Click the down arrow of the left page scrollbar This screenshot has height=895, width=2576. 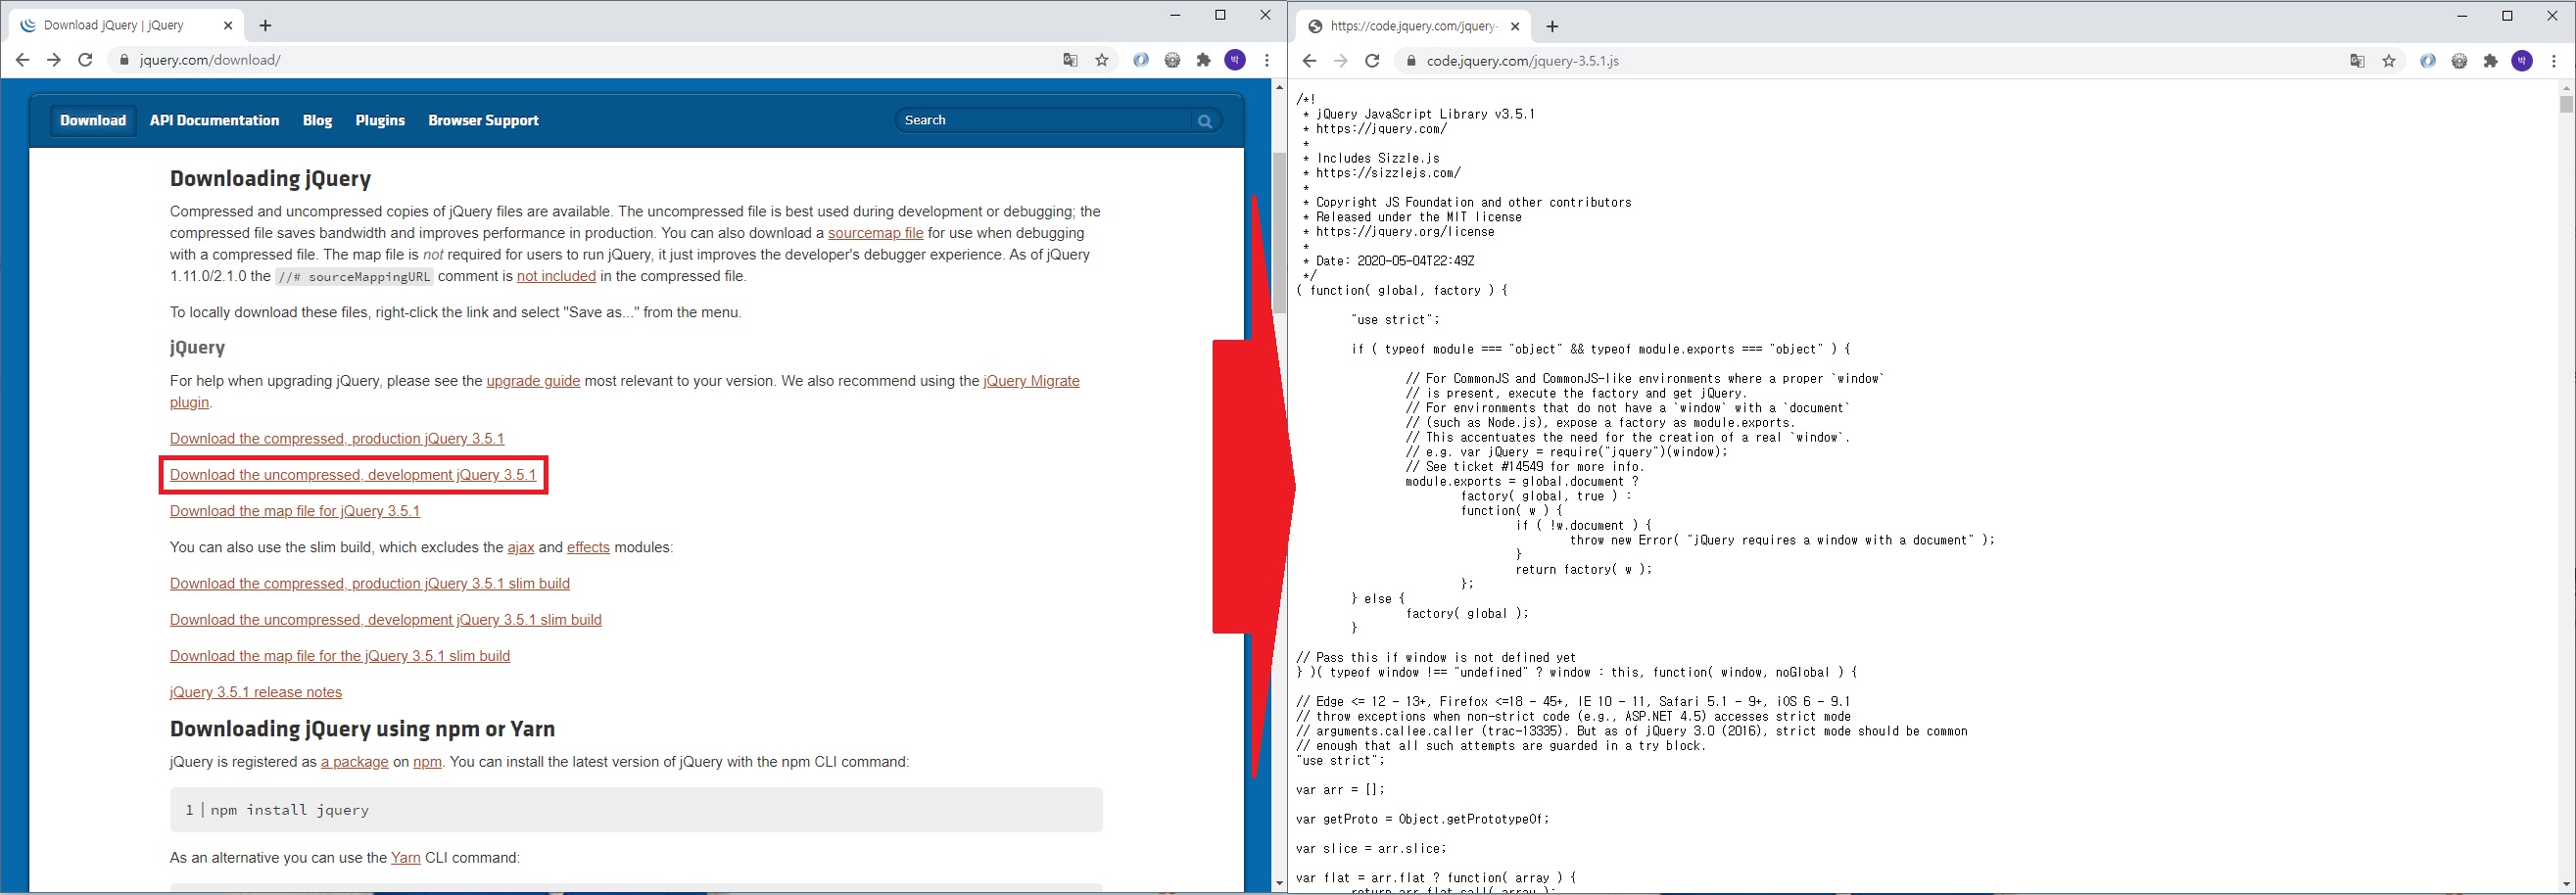pos(1279,884)
